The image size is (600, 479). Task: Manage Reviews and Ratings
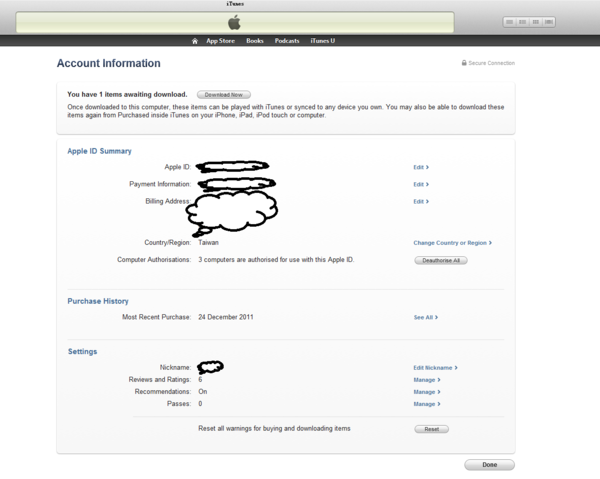(x=427, y=380)
